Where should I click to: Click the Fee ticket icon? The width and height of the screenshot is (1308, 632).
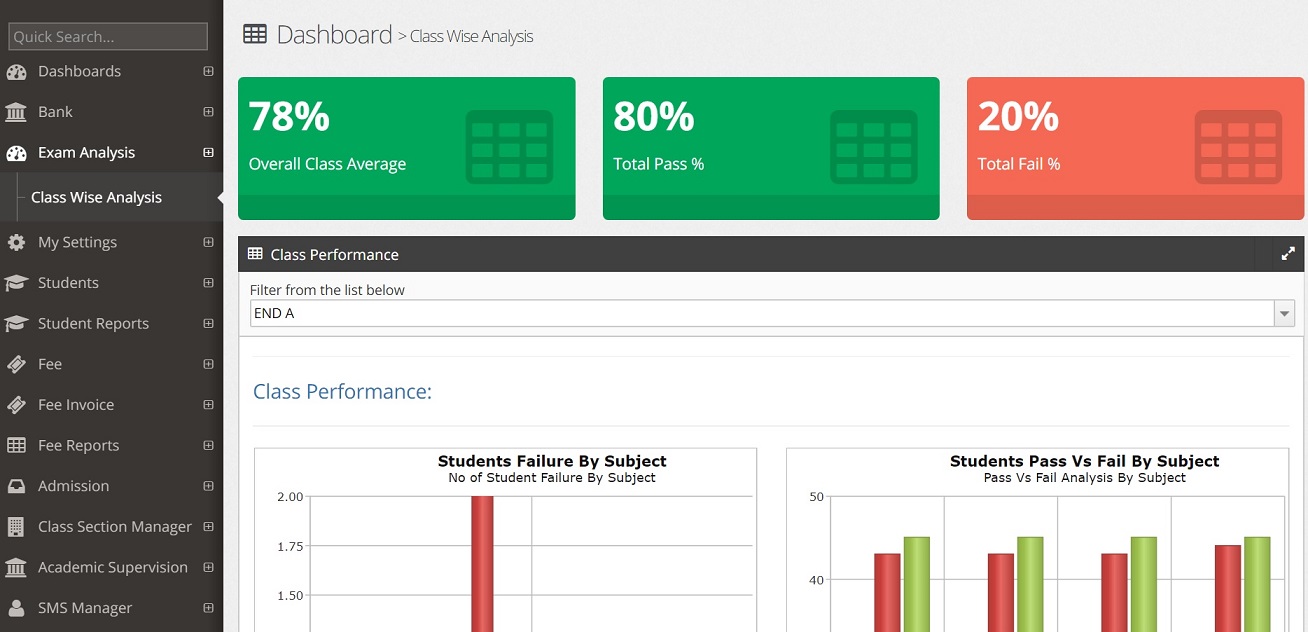[x=16, y=364]
